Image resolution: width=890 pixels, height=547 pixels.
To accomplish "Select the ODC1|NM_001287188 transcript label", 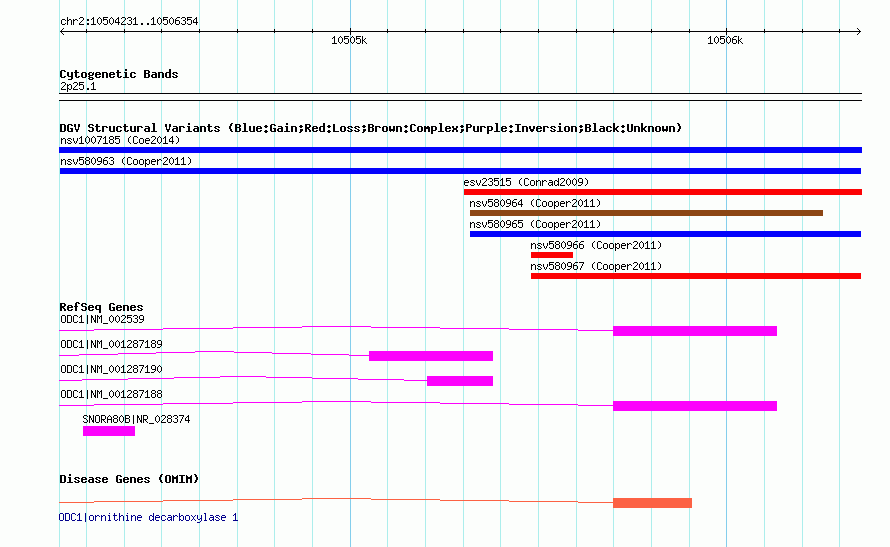I will pyautogui.click(x=111, y=394).
